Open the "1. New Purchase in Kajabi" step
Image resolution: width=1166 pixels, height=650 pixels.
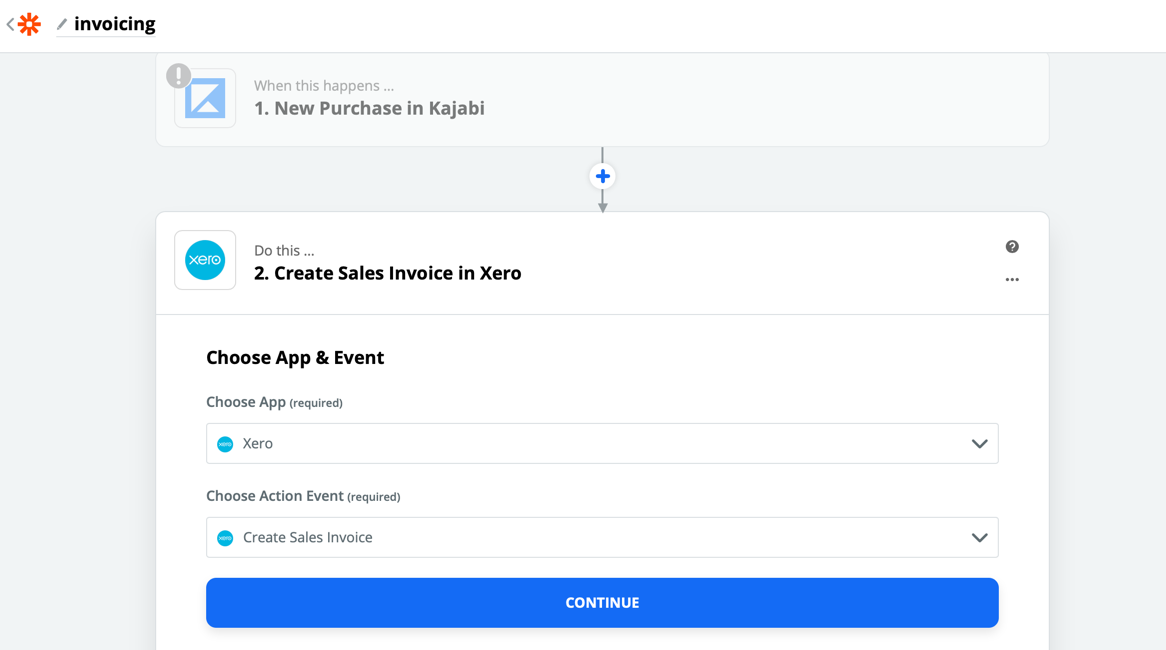(369, 108)
